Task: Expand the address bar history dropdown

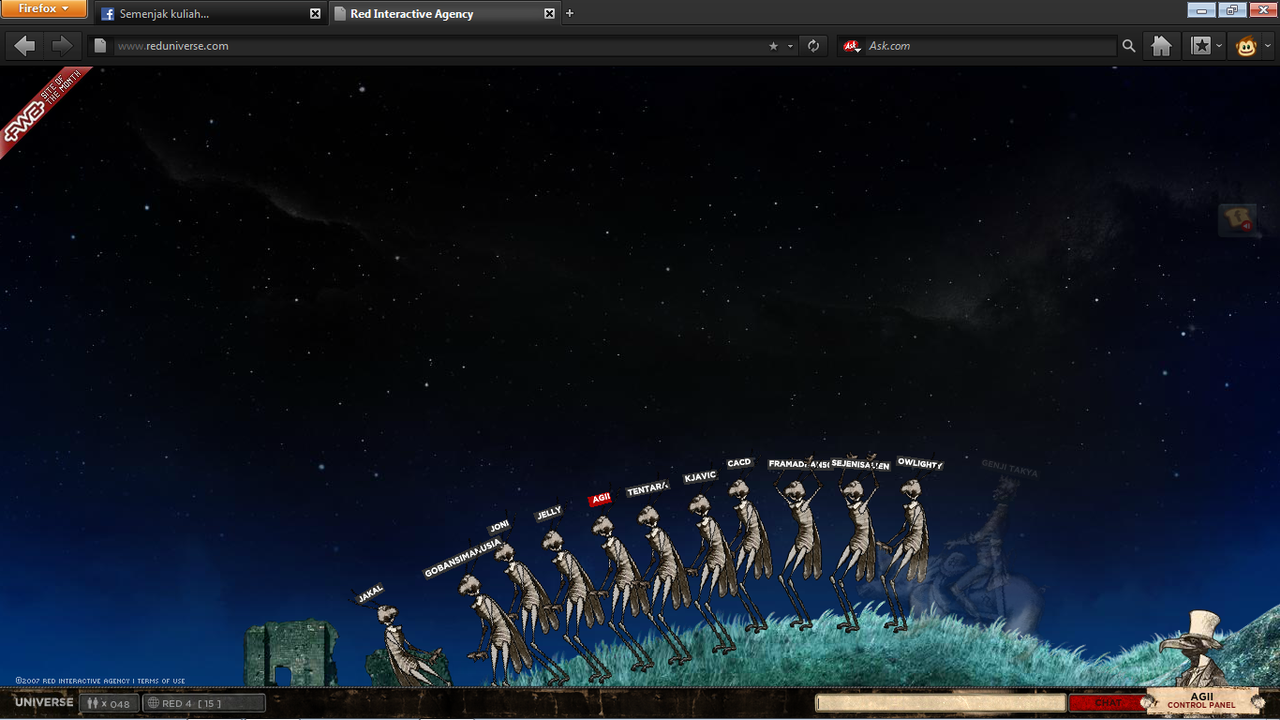Action: [x=790, y=46]
